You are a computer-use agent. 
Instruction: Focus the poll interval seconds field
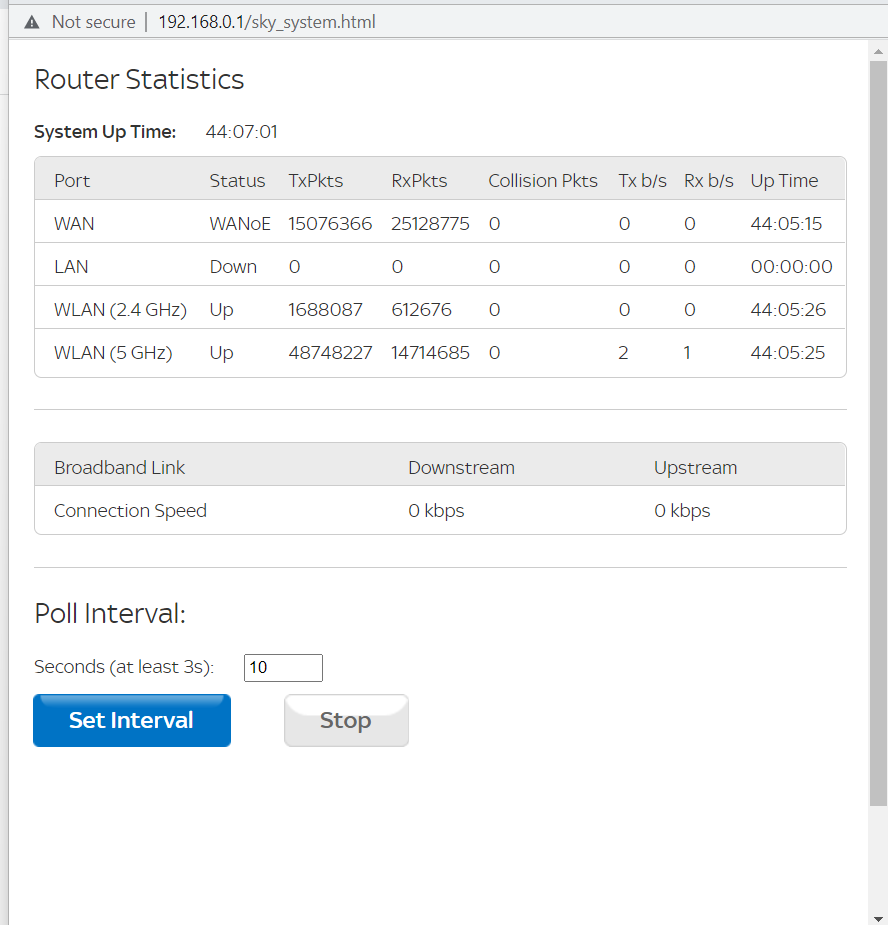(x=283, y=667)
